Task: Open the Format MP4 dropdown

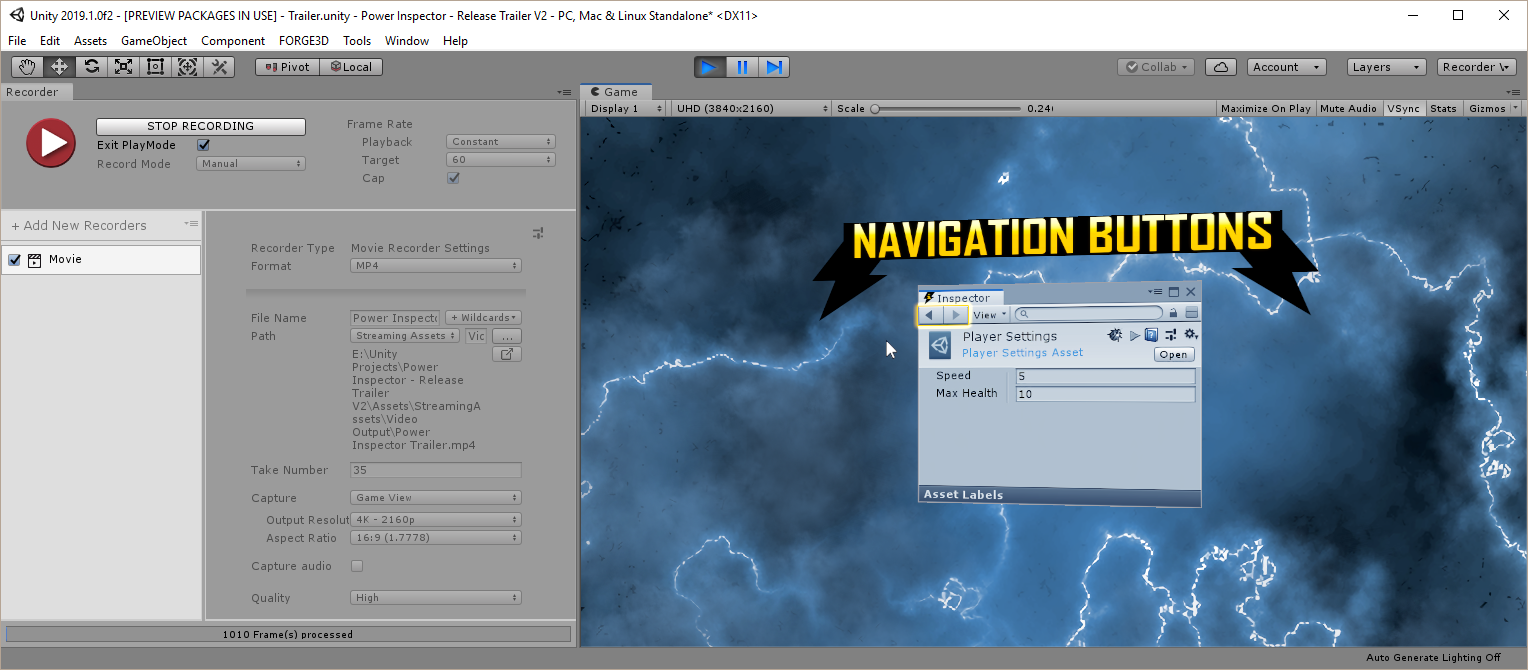Action: [436, 266]
